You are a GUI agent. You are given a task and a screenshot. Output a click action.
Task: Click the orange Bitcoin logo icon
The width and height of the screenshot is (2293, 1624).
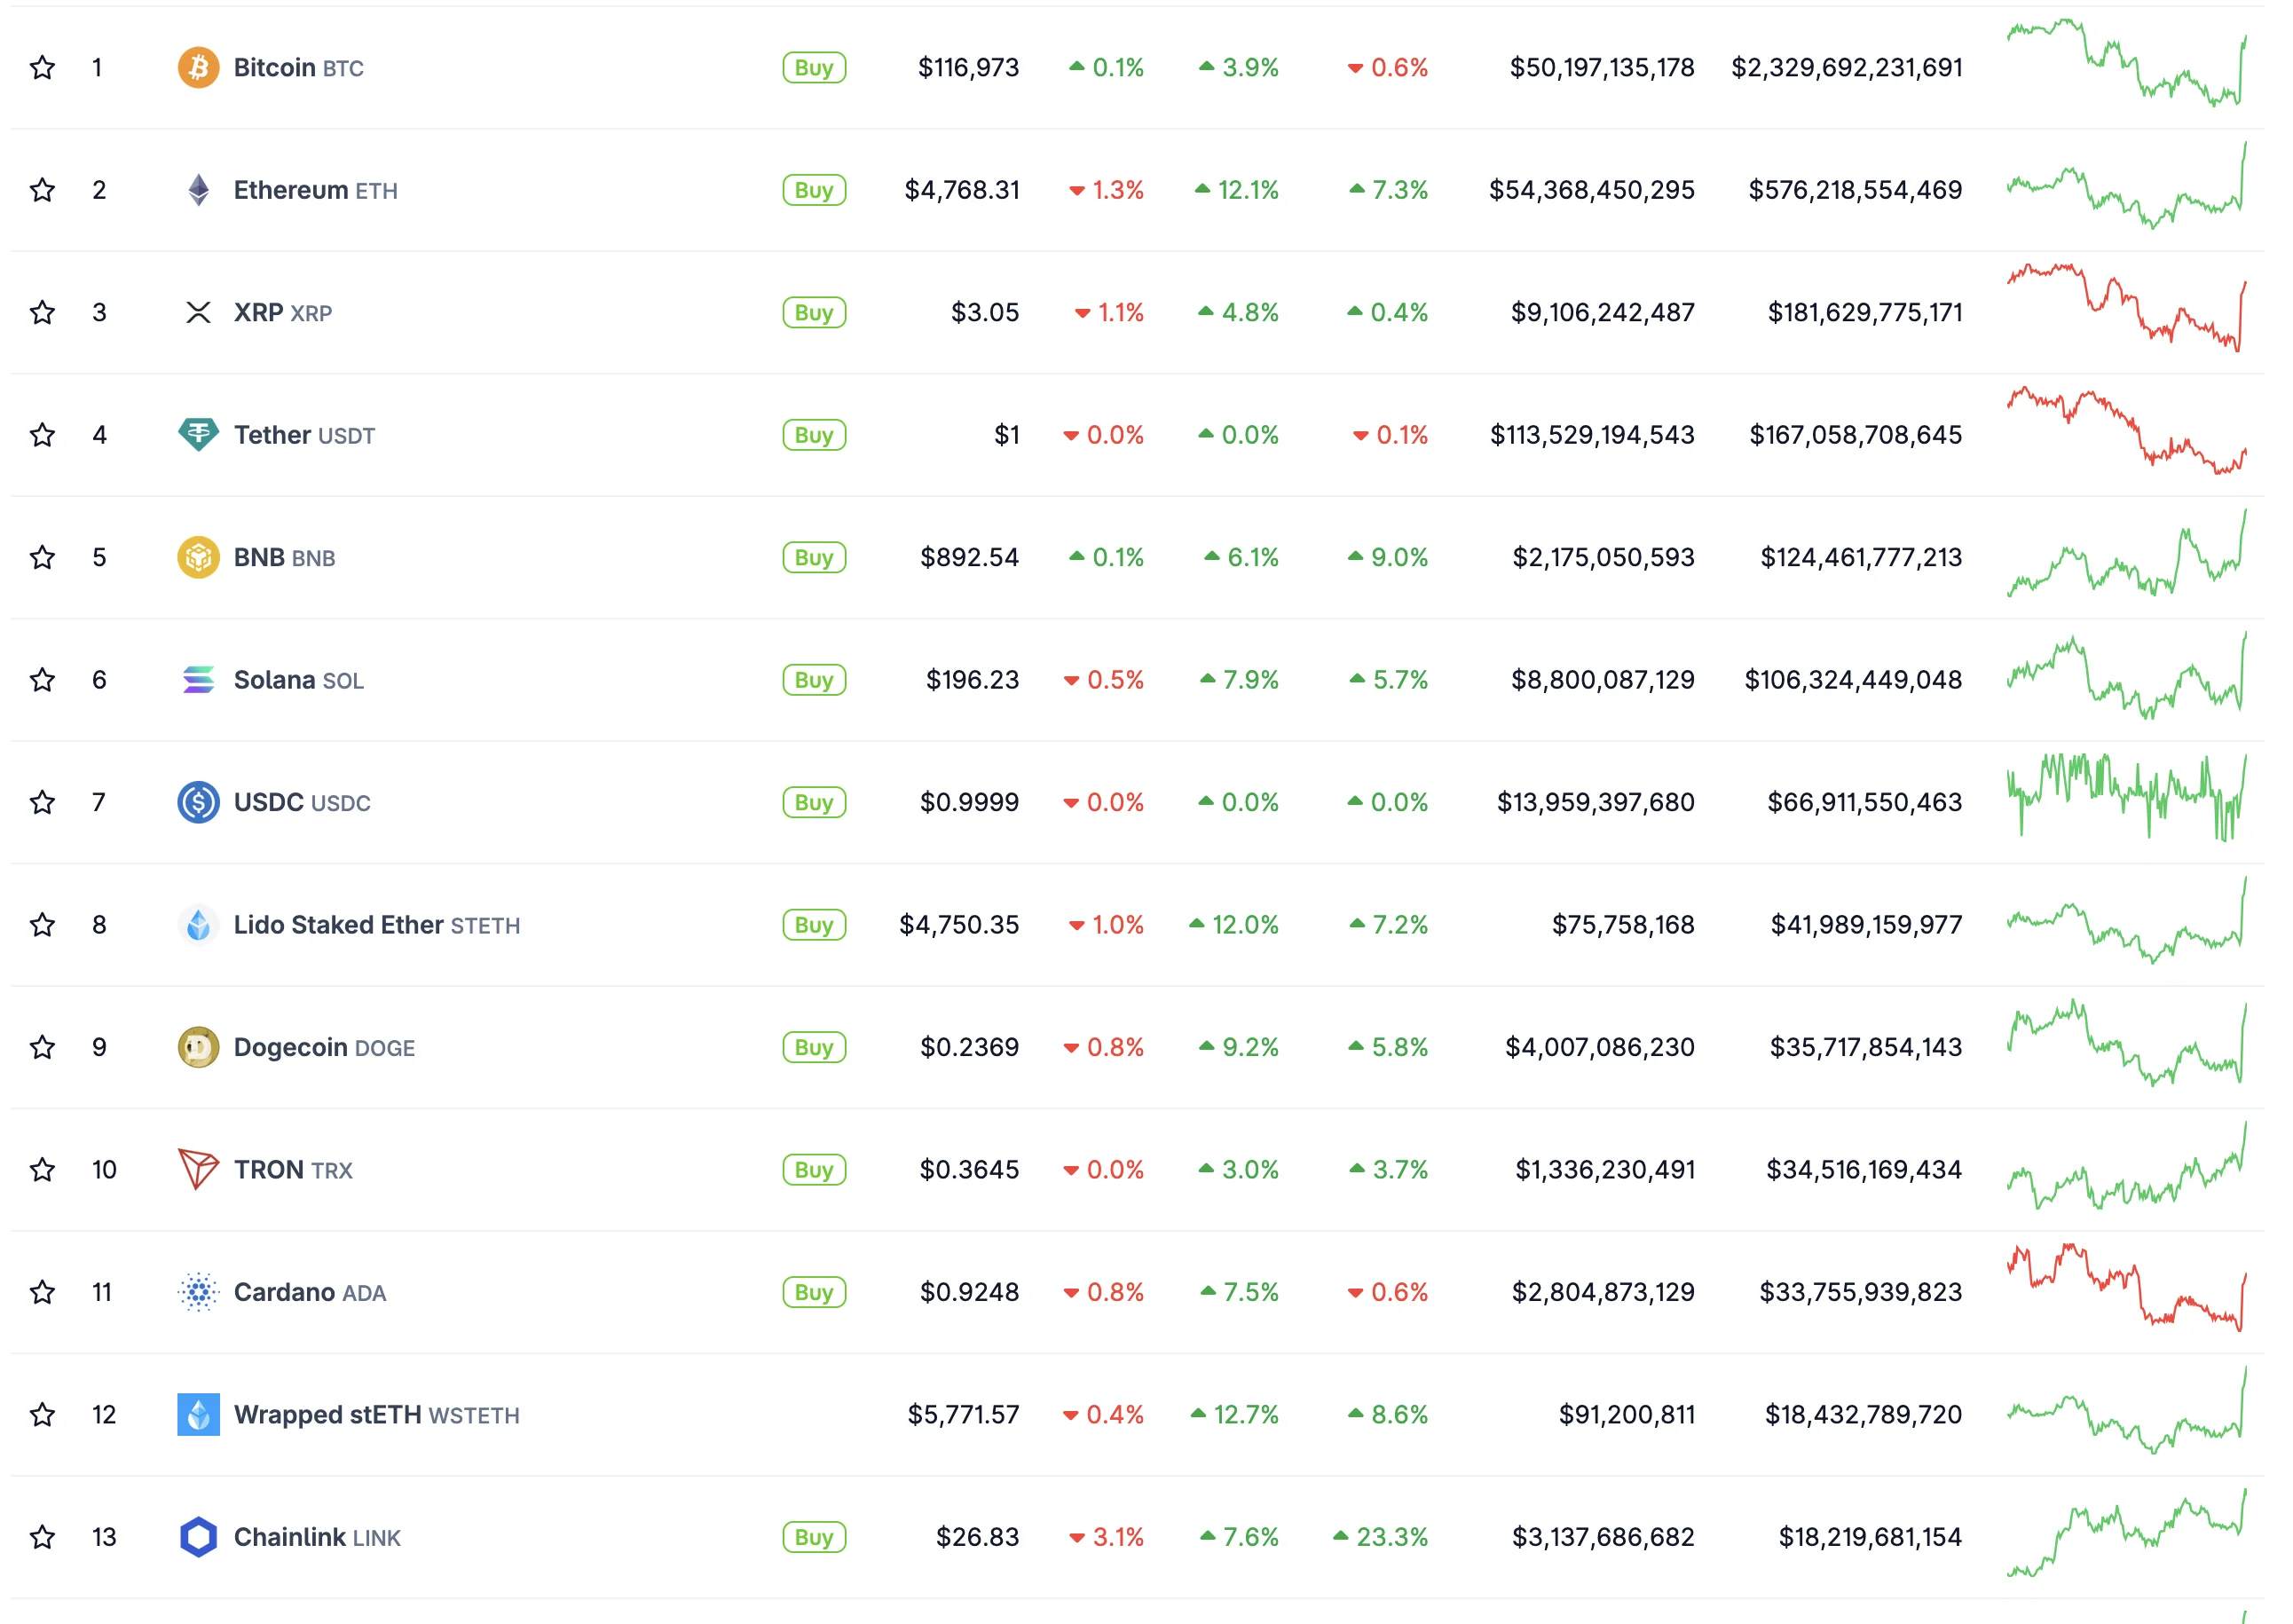[x=199, y=68]
